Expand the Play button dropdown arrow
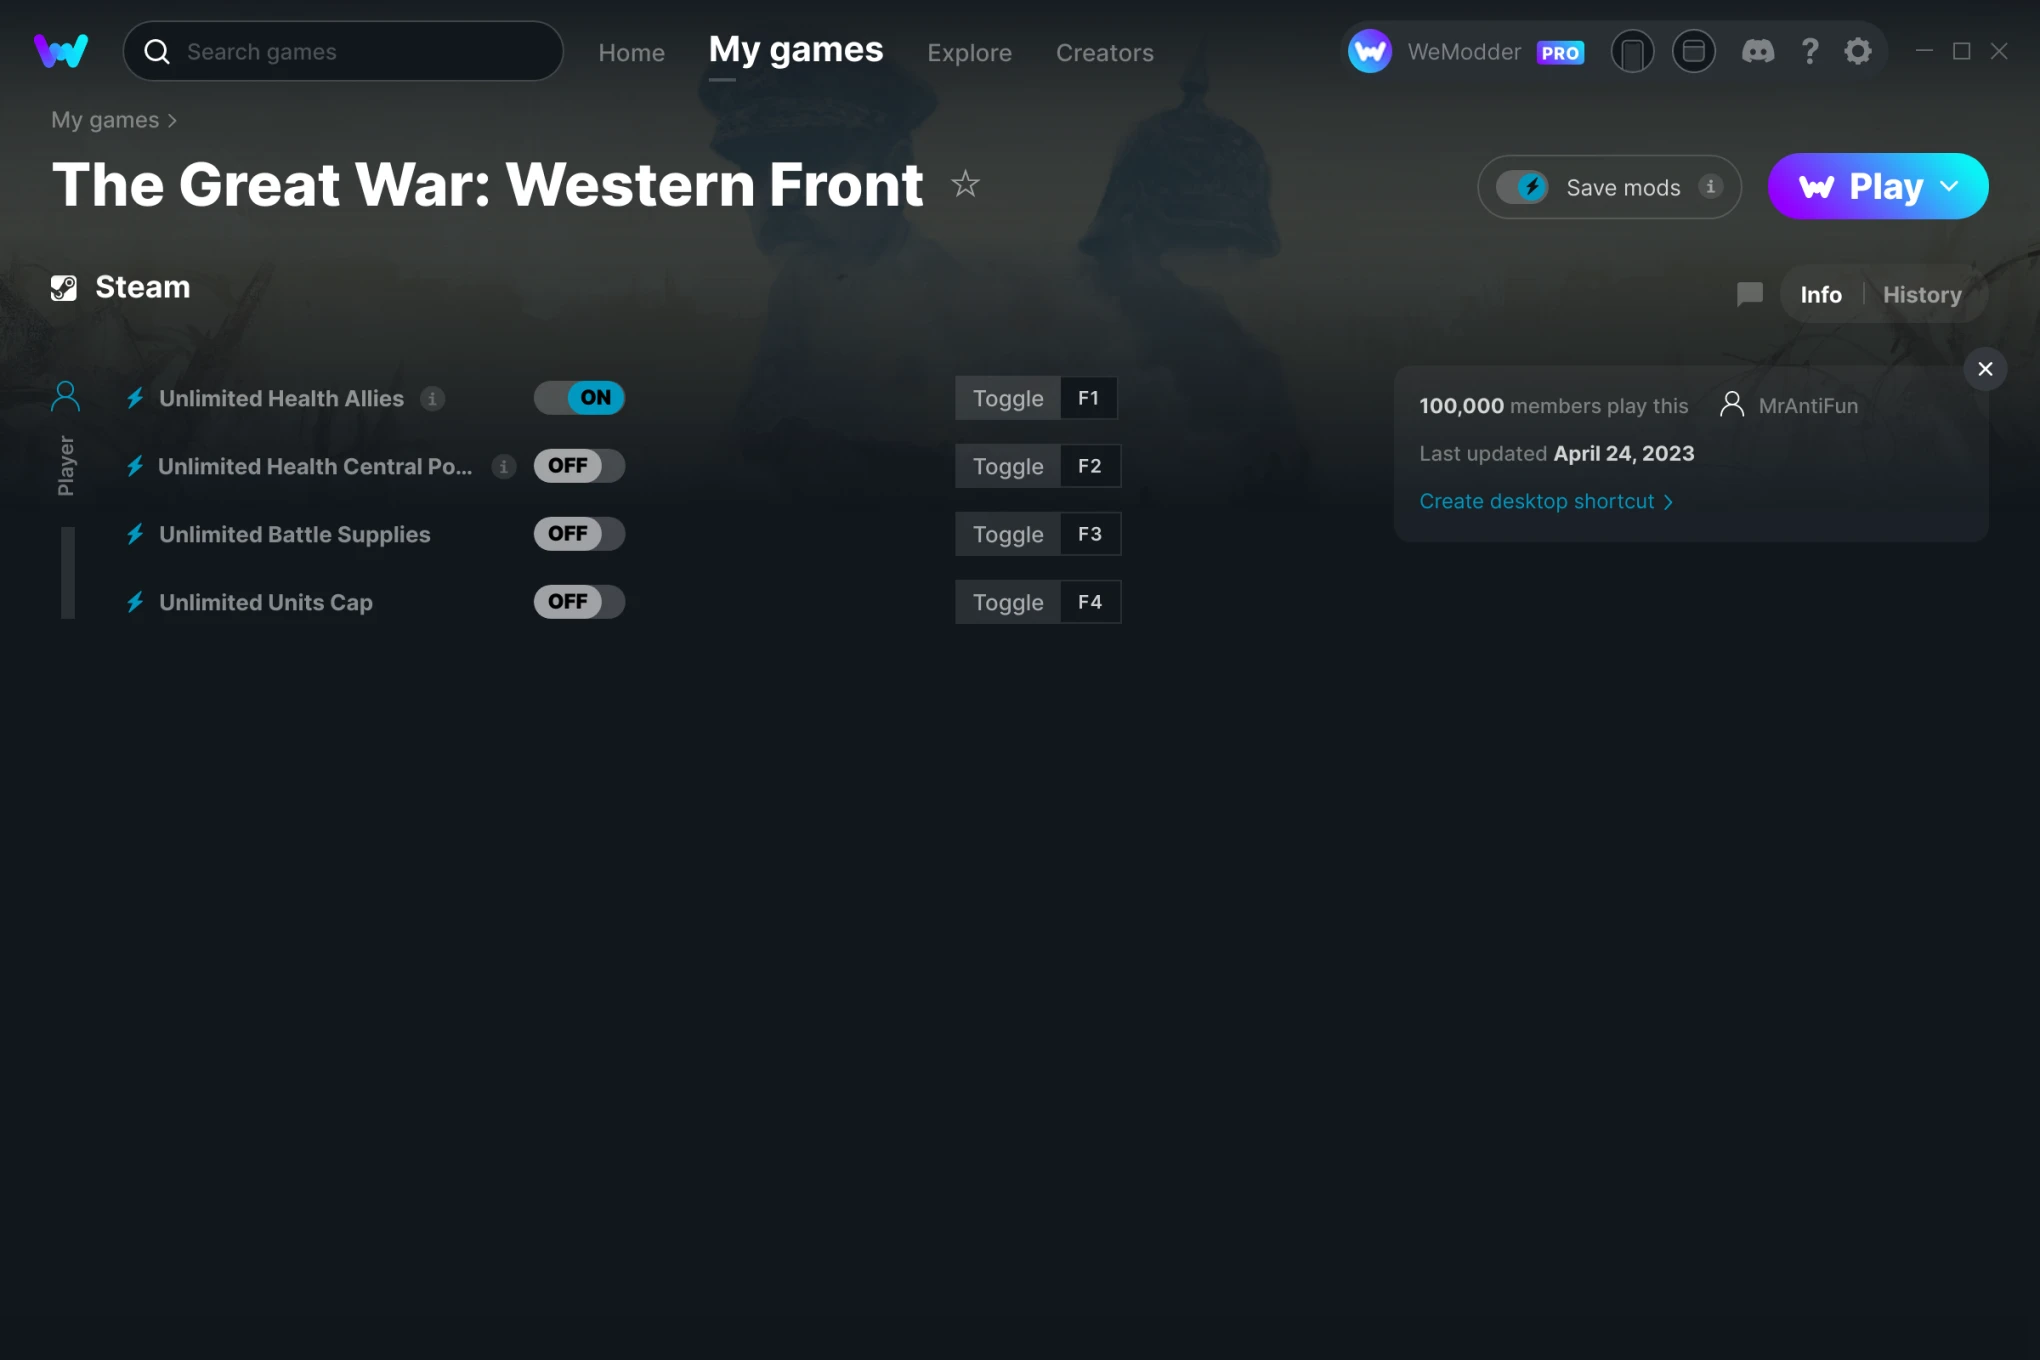 coord(1950,186)
